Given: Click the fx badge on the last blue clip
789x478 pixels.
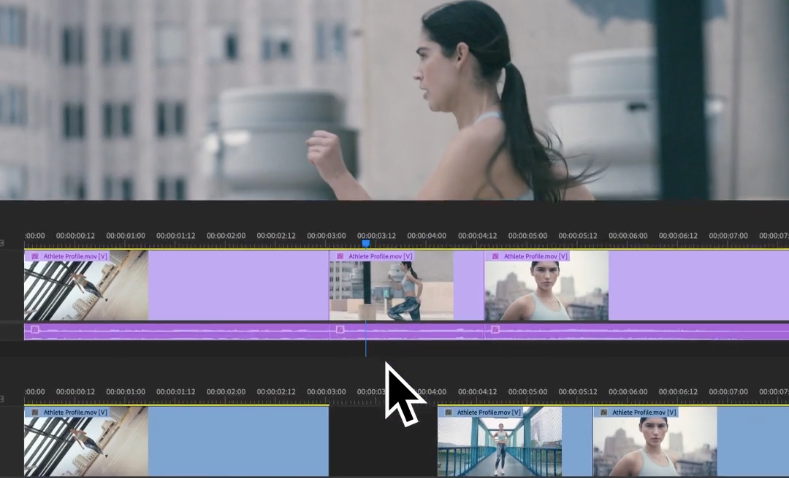Looking at the screenshot, I should pyautogui.click(x=603, y=412).
